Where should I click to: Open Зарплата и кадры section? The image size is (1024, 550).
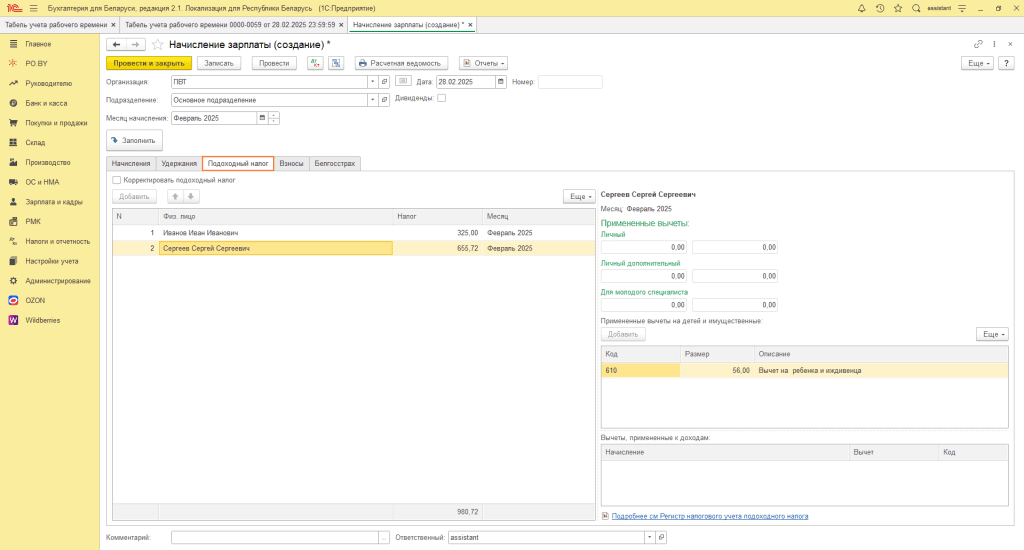point(54,202)
